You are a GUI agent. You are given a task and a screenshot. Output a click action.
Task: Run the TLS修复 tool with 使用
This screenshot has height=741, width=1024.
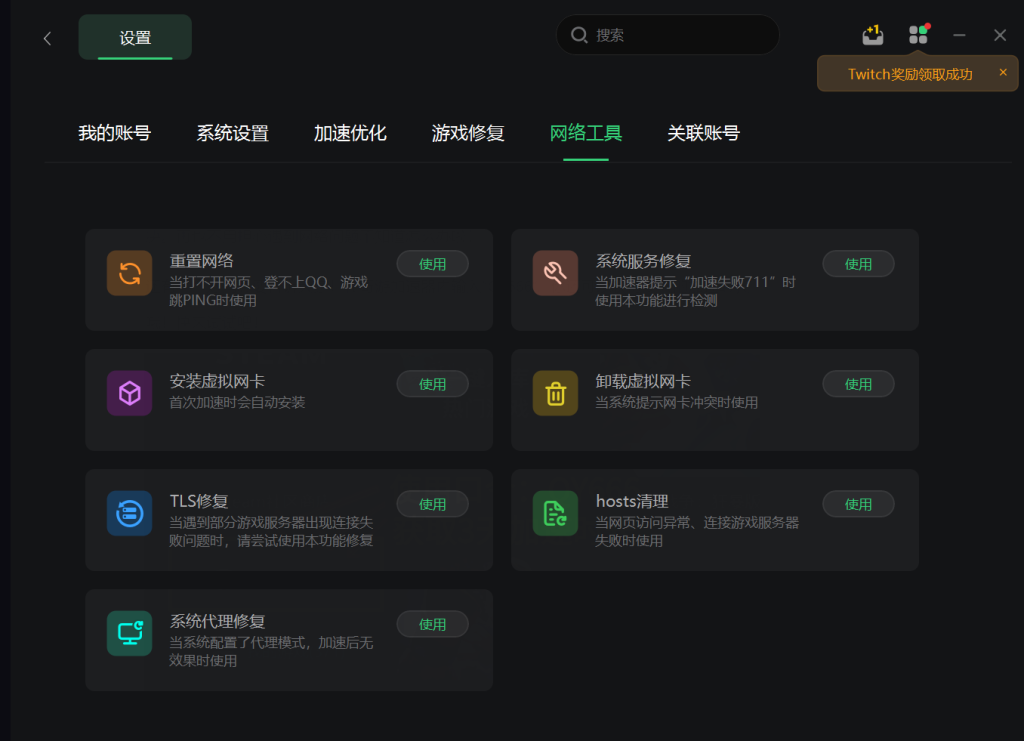(x=432, y=504)
